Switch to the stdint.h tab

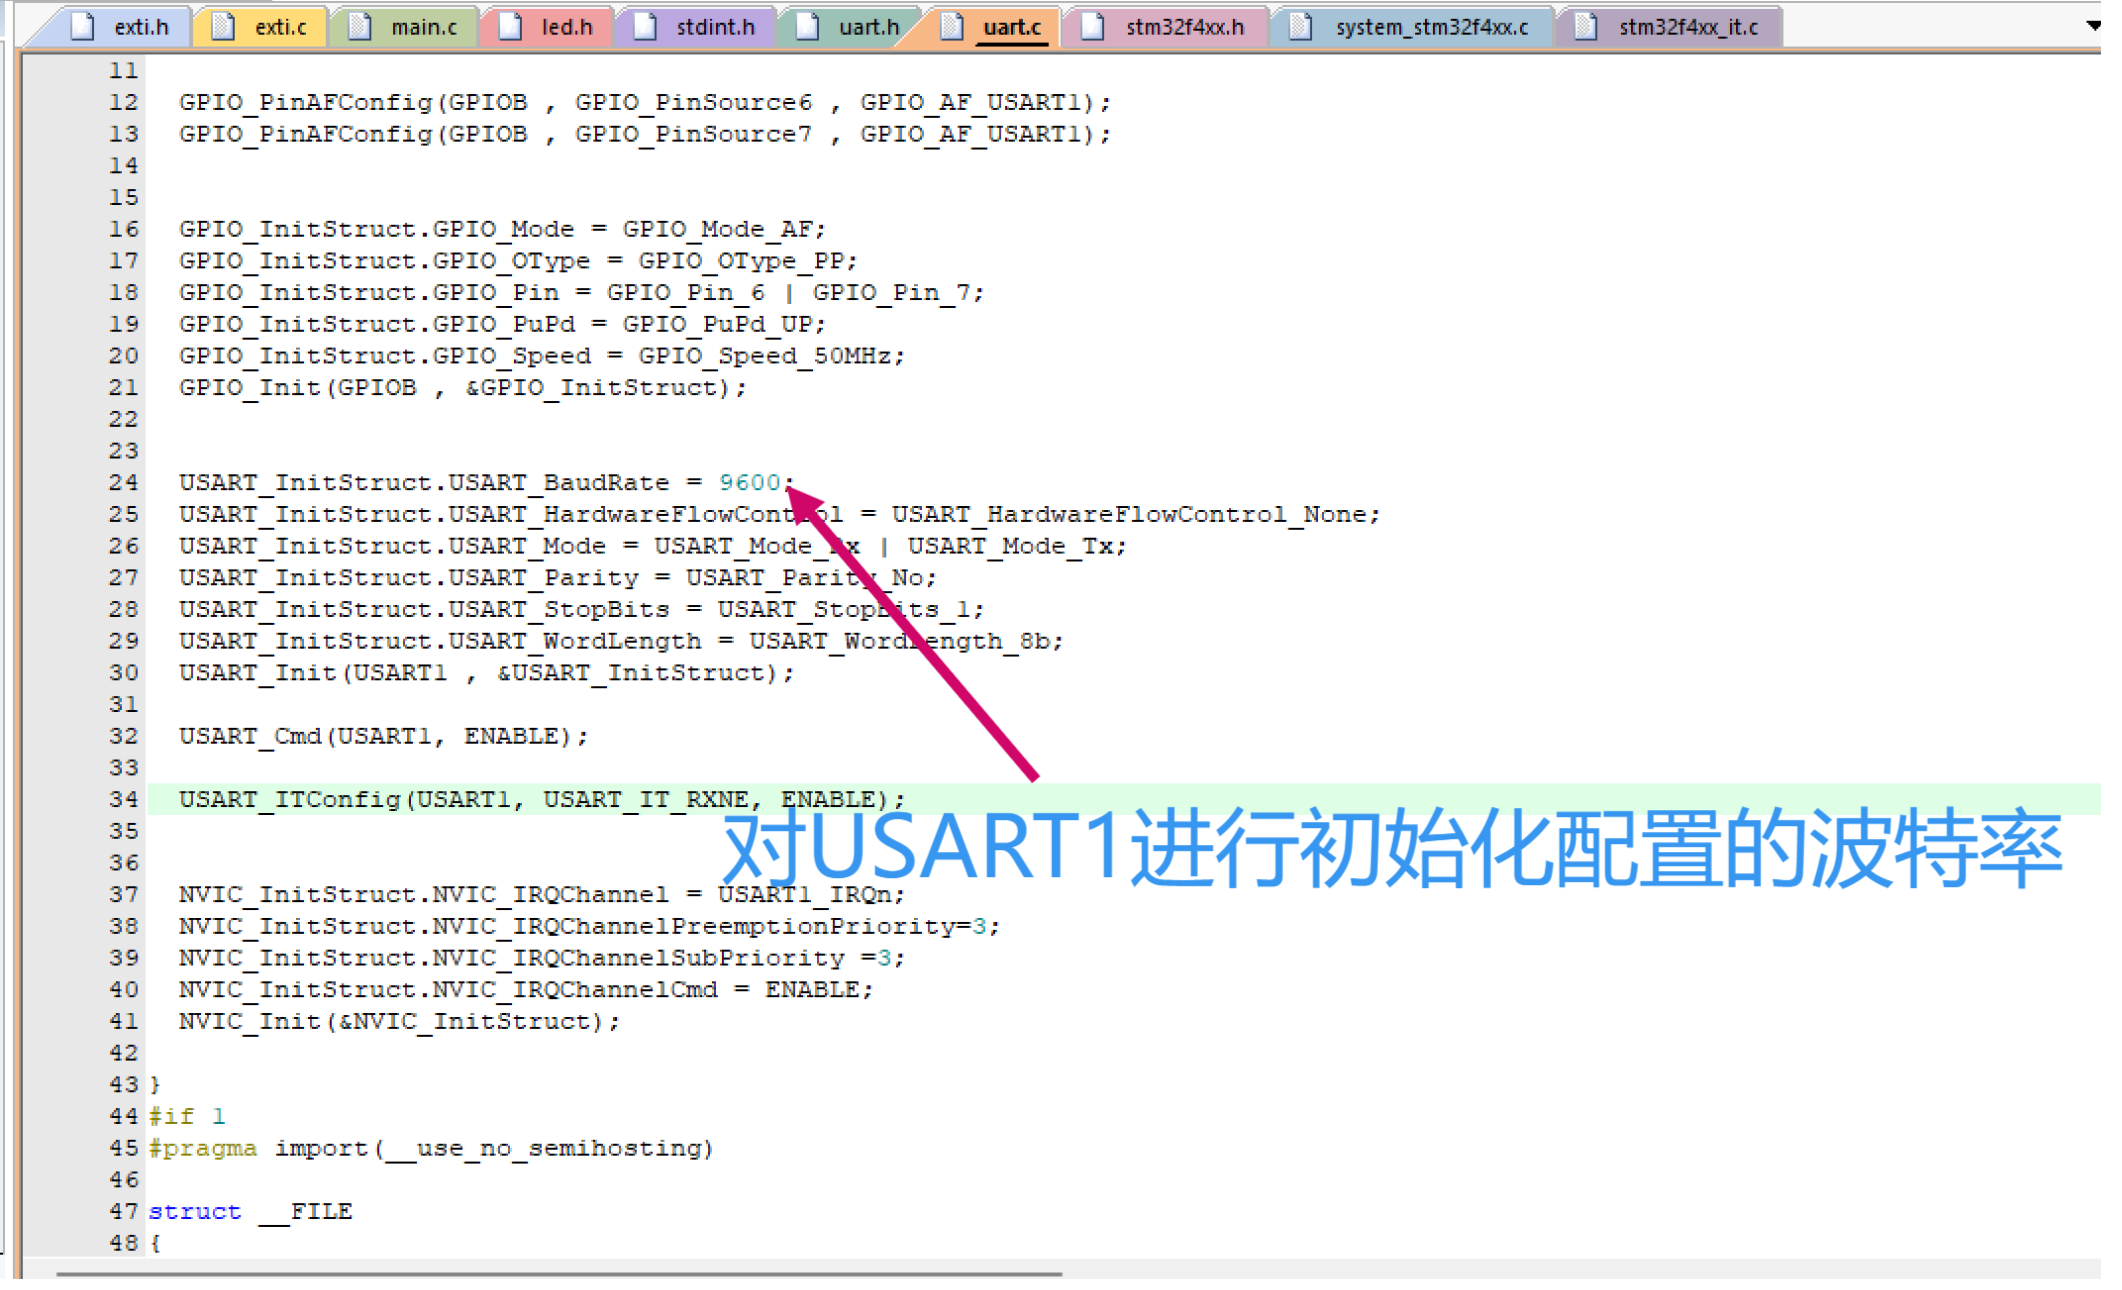click(x=697, y=27)
